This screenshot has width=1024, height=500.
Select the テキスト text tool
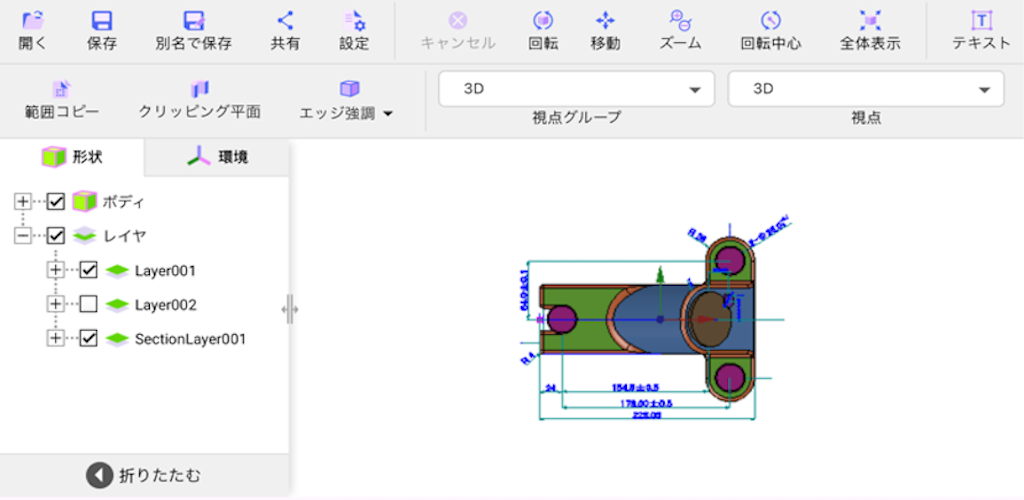981,32
